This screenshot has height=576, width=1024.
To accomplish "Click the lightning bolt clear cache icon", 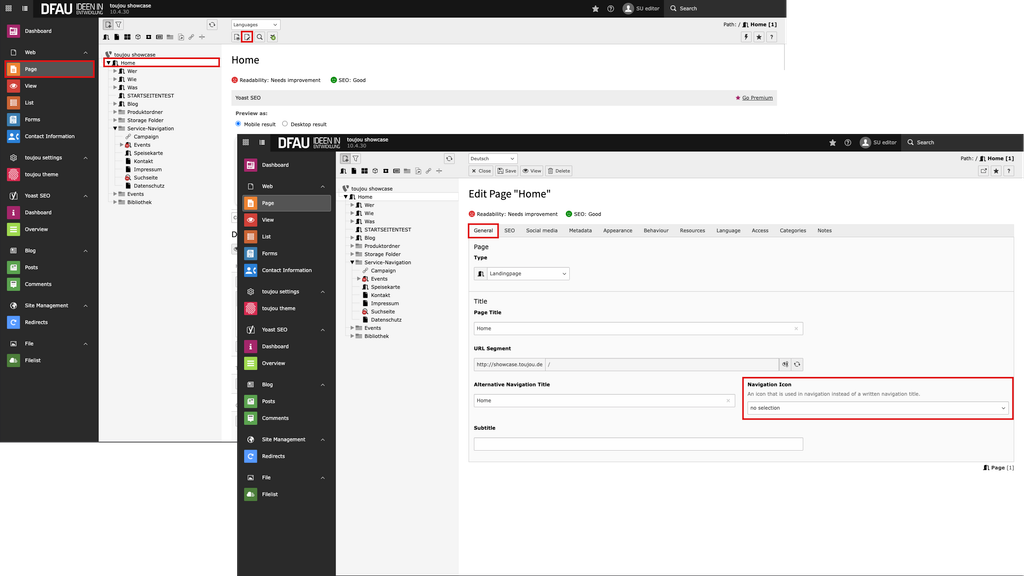I will coord(745,37).
